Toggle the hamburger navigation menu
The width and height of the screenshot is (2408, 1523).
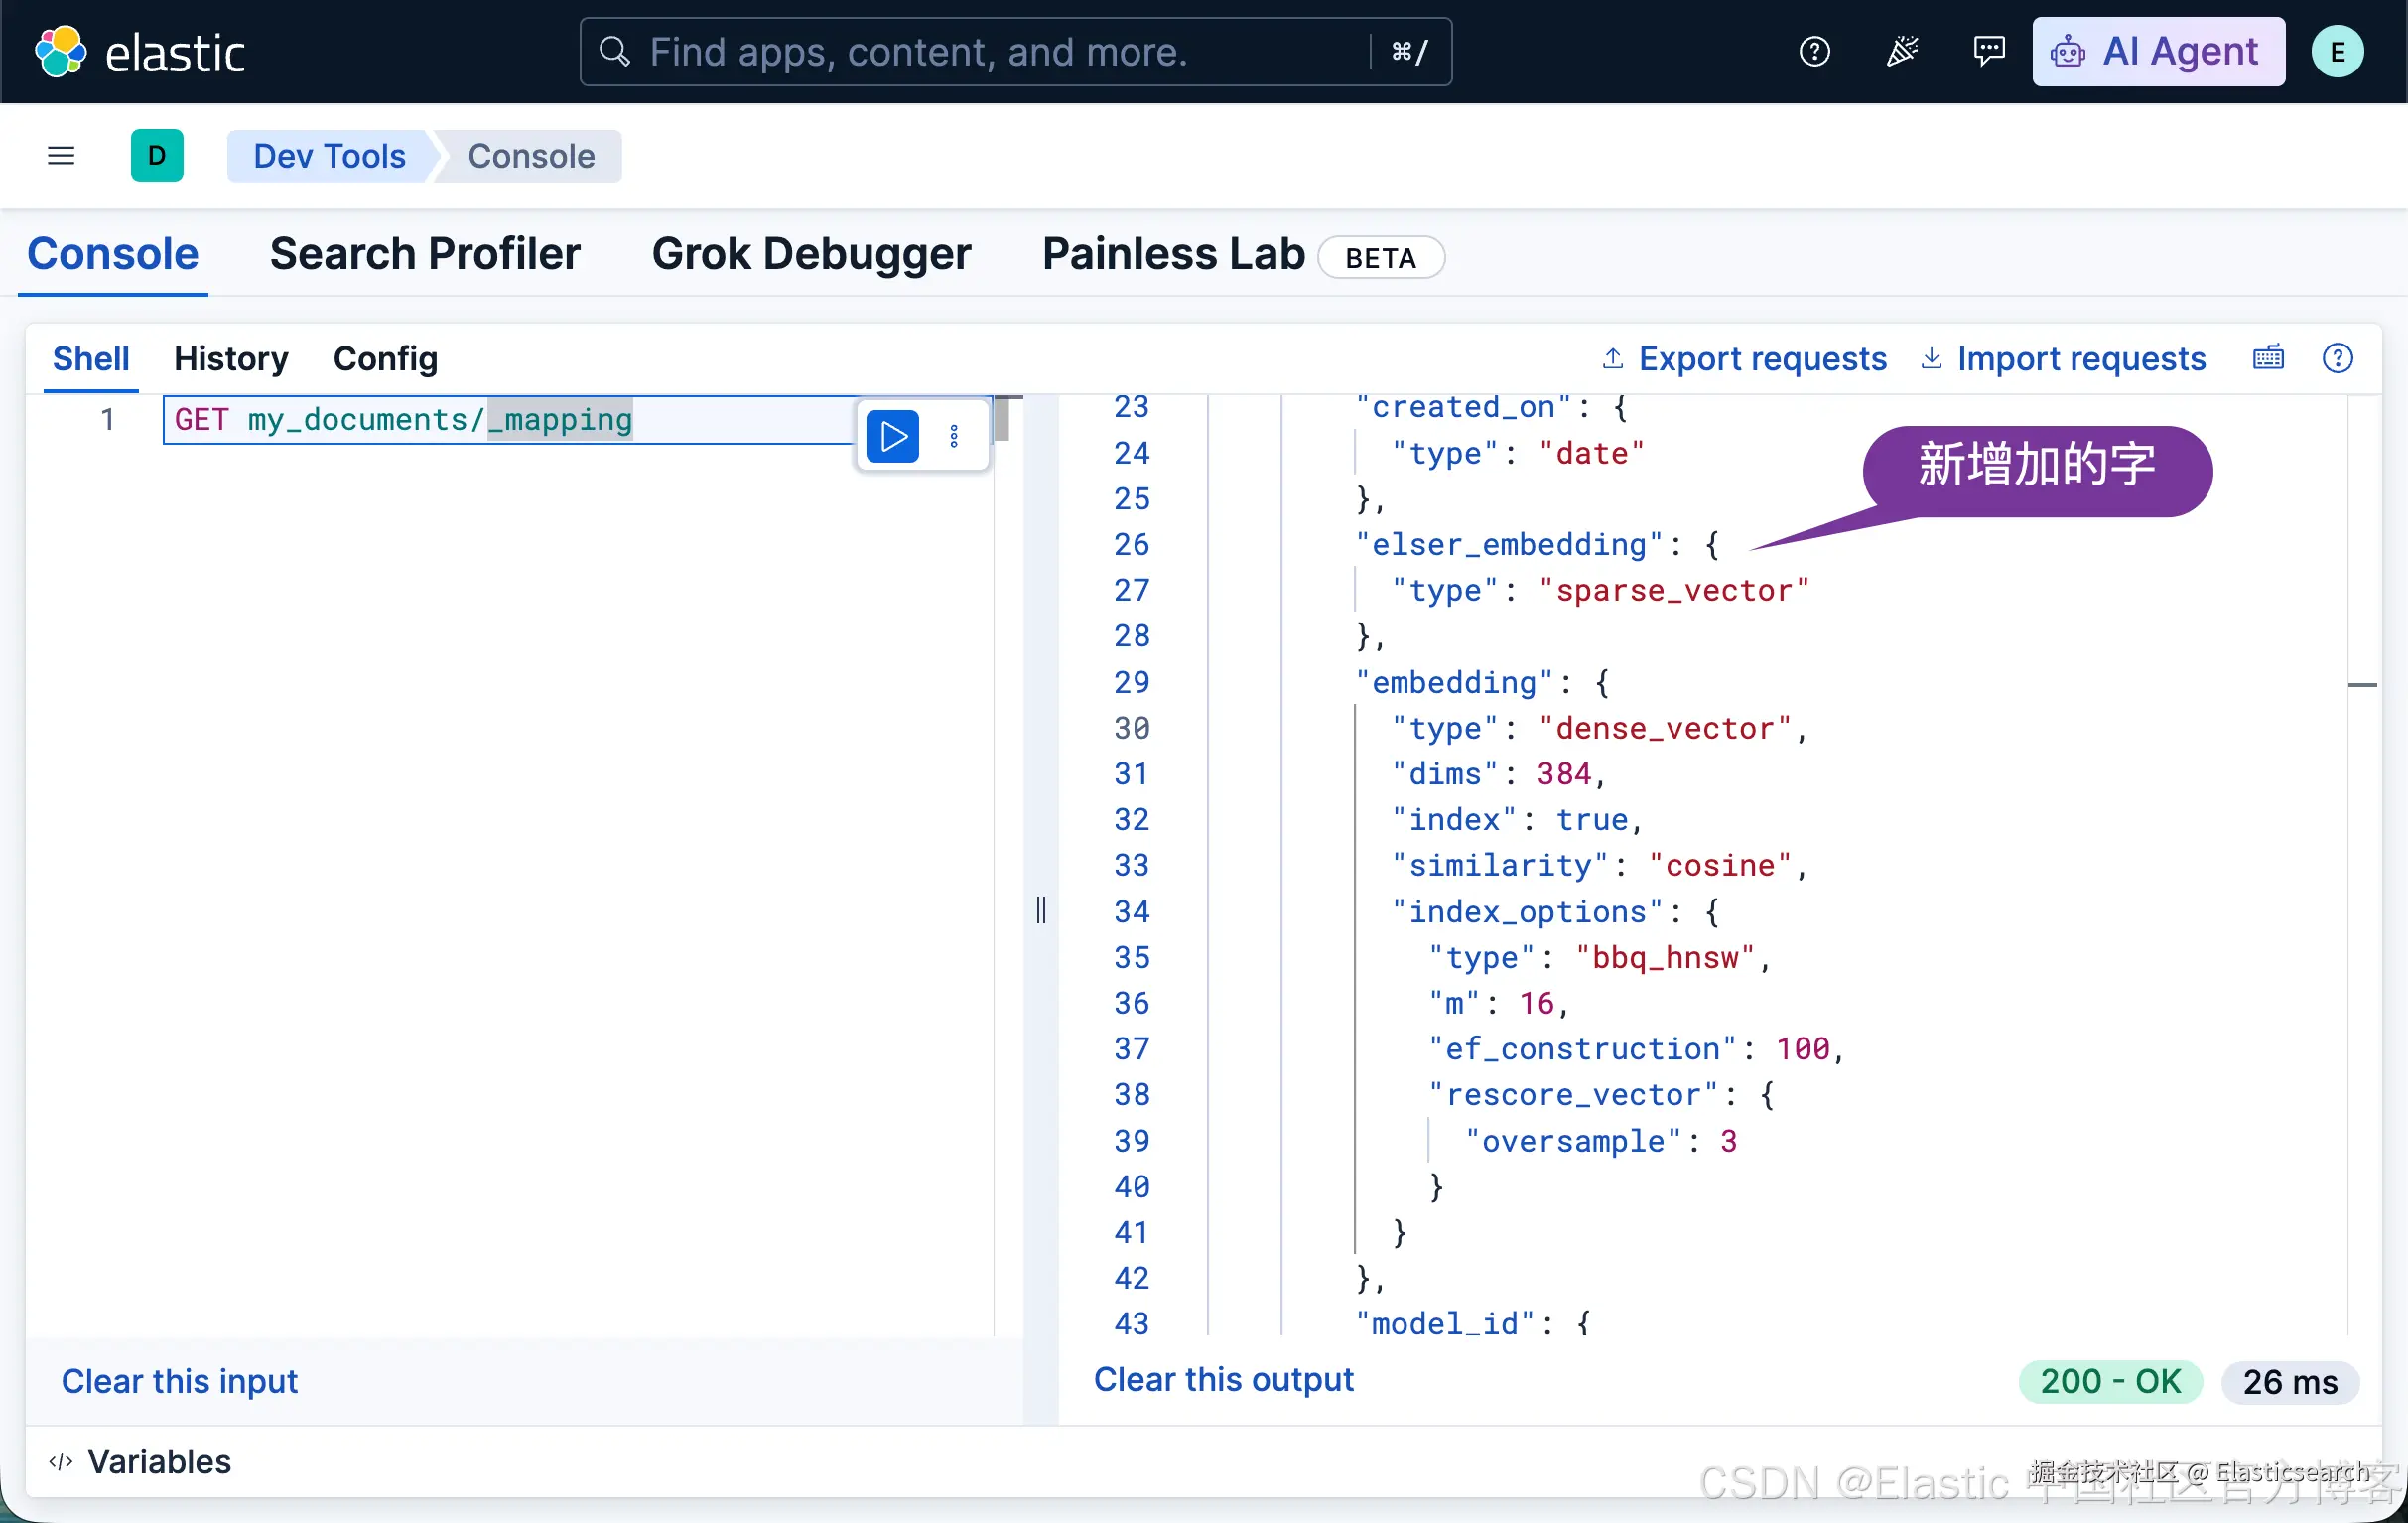click(61, 156)
